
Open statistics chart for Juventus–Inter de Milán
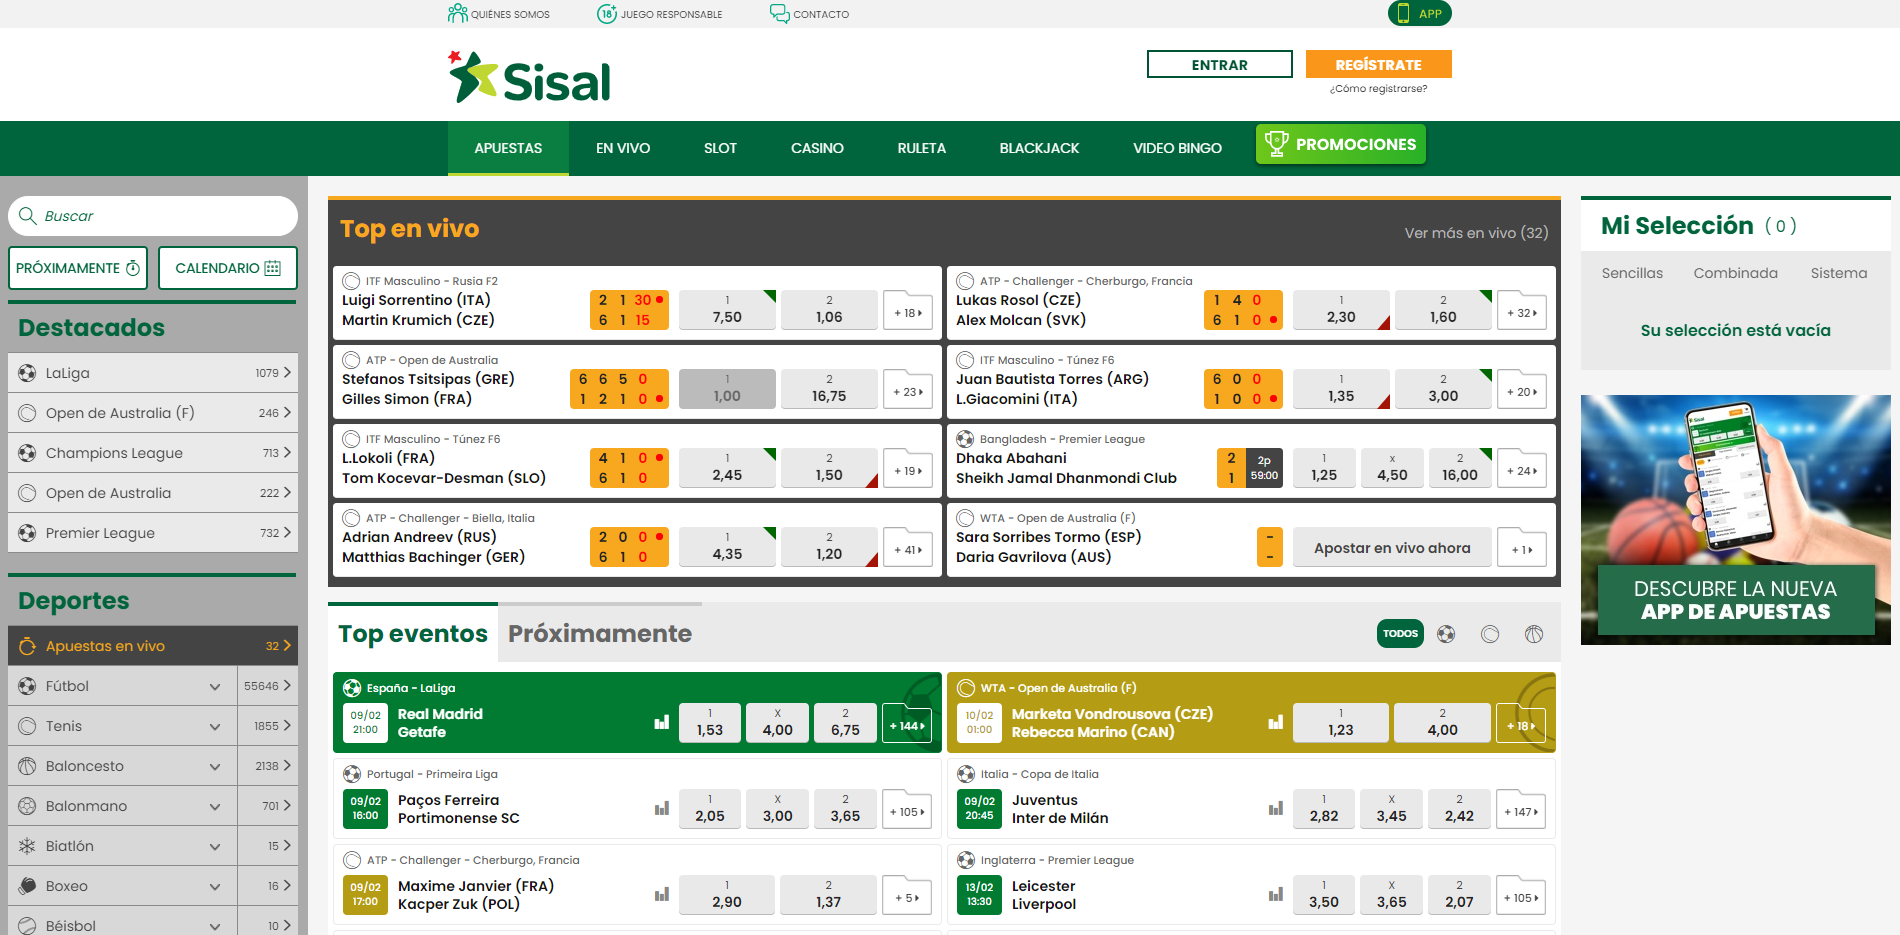point(1276,808)
